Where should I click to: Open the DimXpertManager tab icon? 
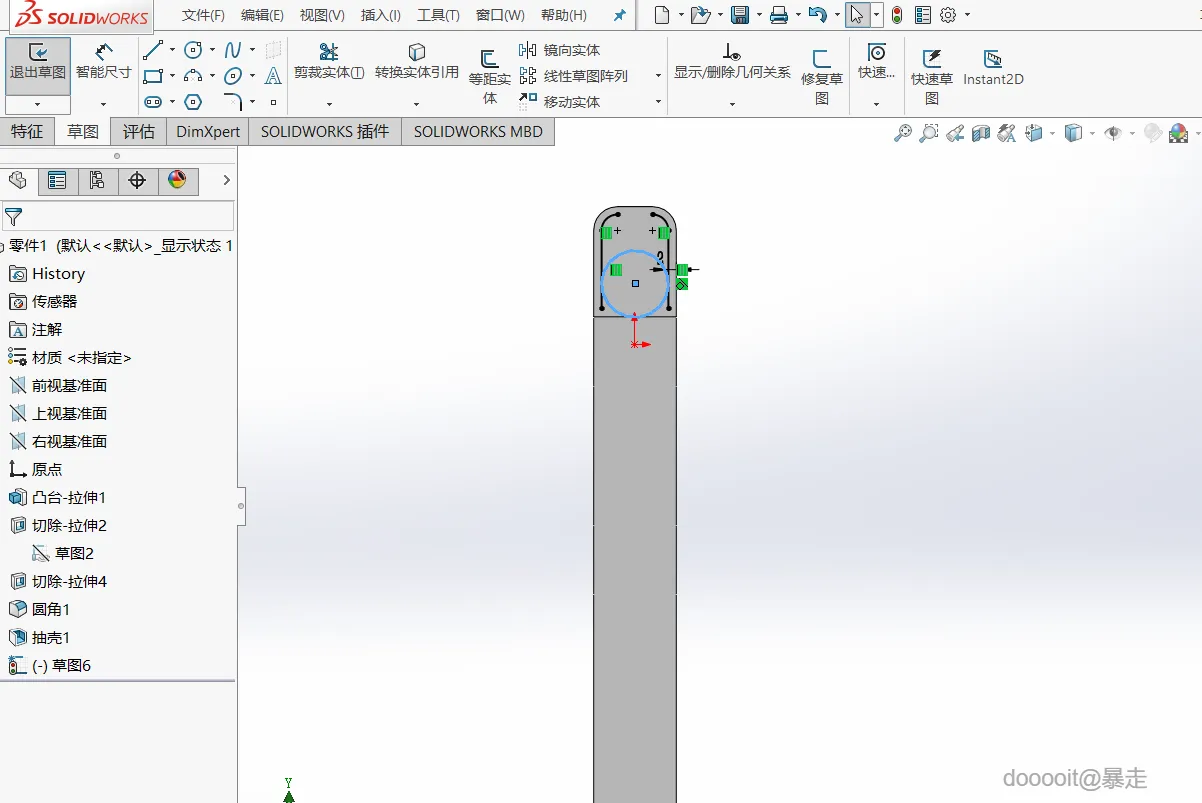(137, 181)
